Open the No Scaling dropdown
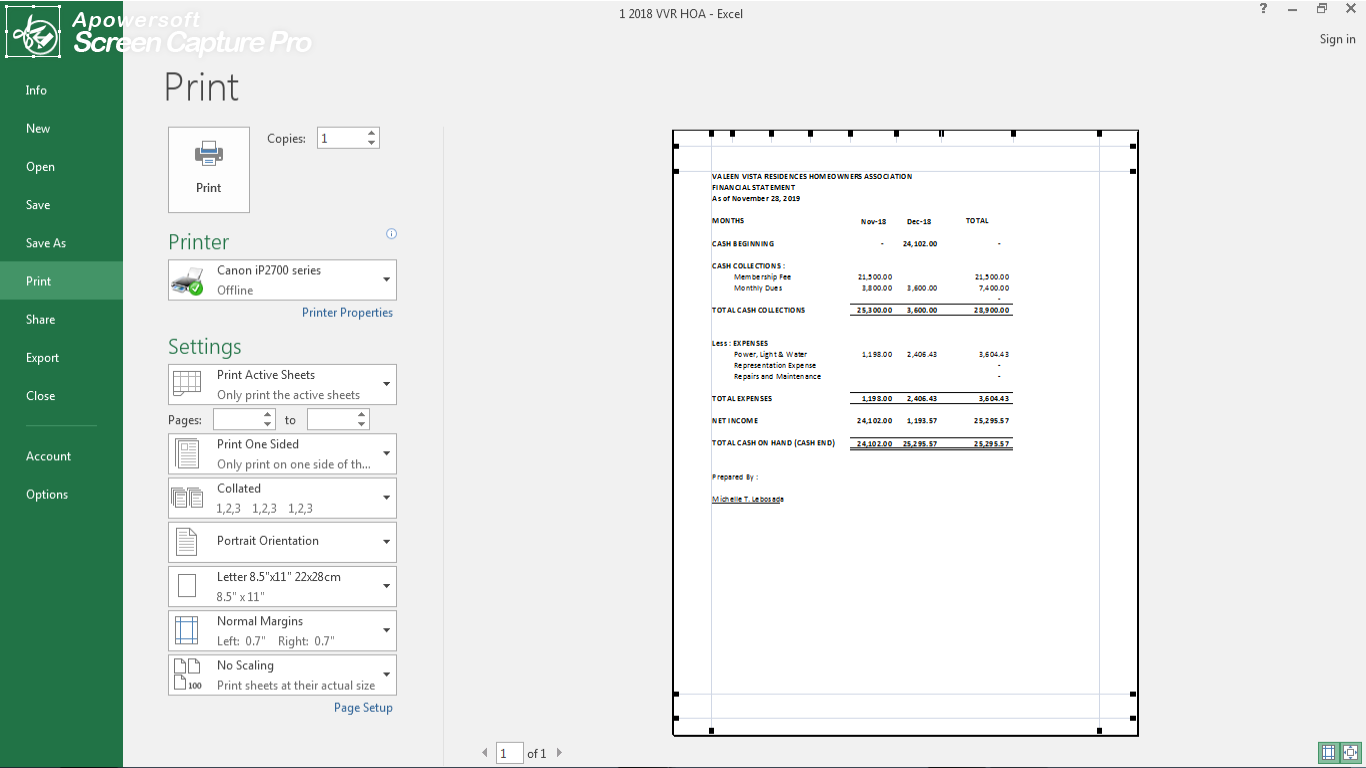 [282, 675]
